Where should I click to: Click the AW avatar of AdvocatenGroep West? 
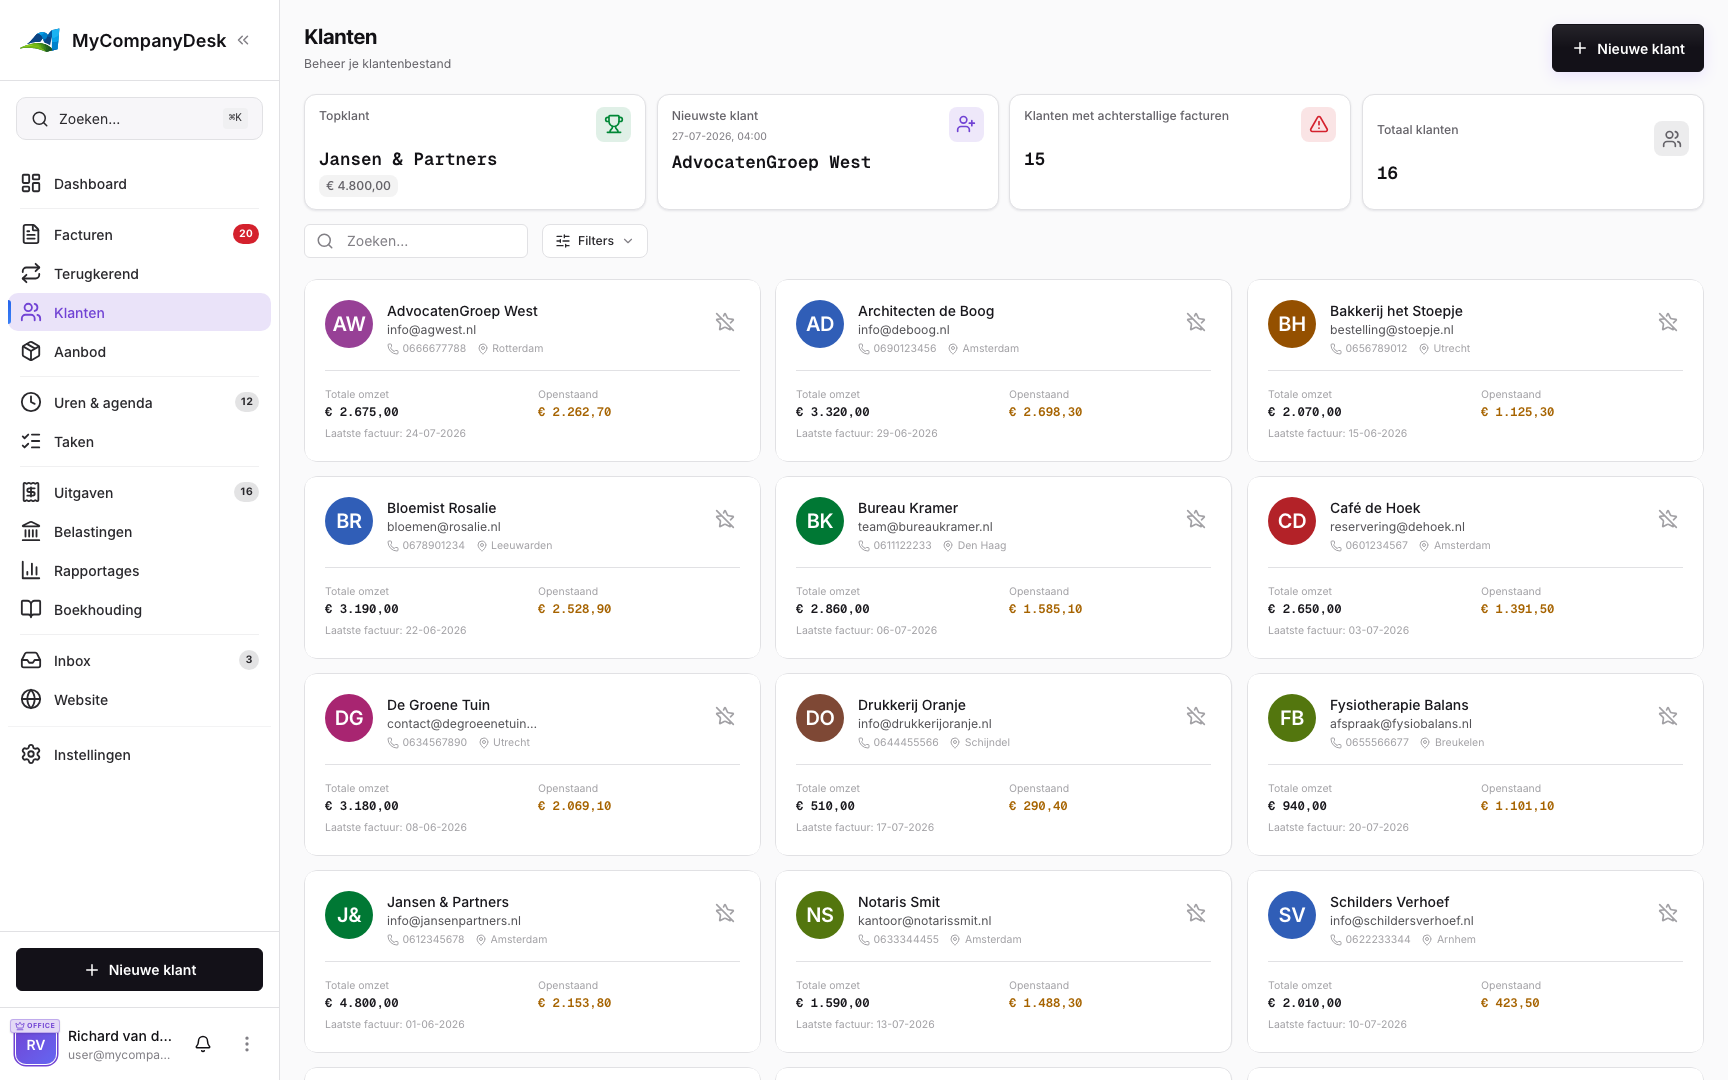click(x=349, y=324)
